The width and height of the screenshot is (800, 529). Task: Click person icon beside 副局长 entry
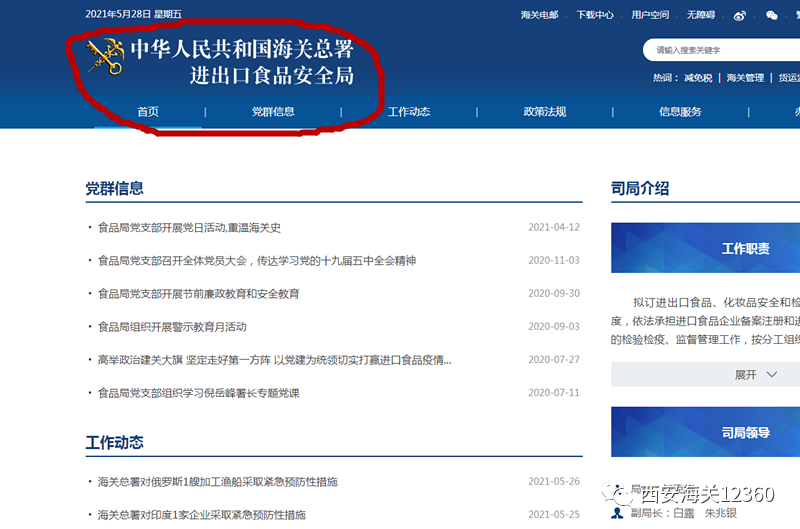click(619, 512)
